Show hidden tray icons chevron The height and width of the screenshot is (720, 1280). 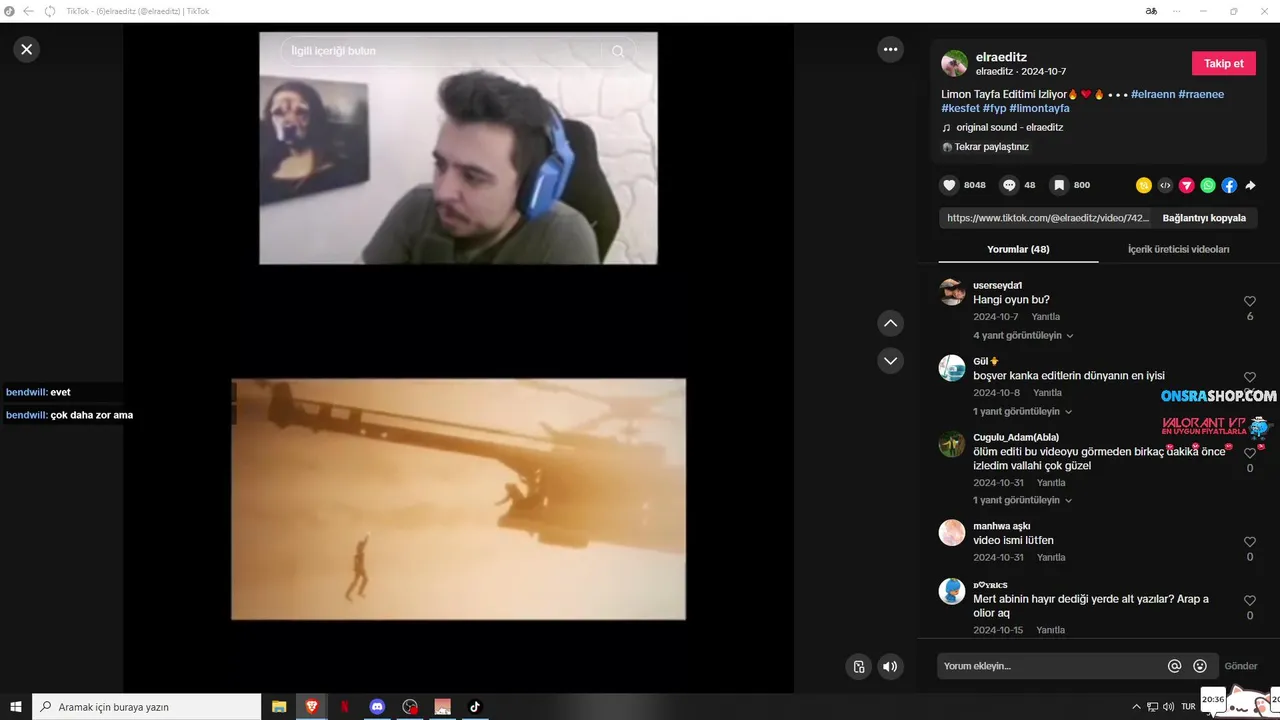pyautogui.click(x=1136, y=706)
